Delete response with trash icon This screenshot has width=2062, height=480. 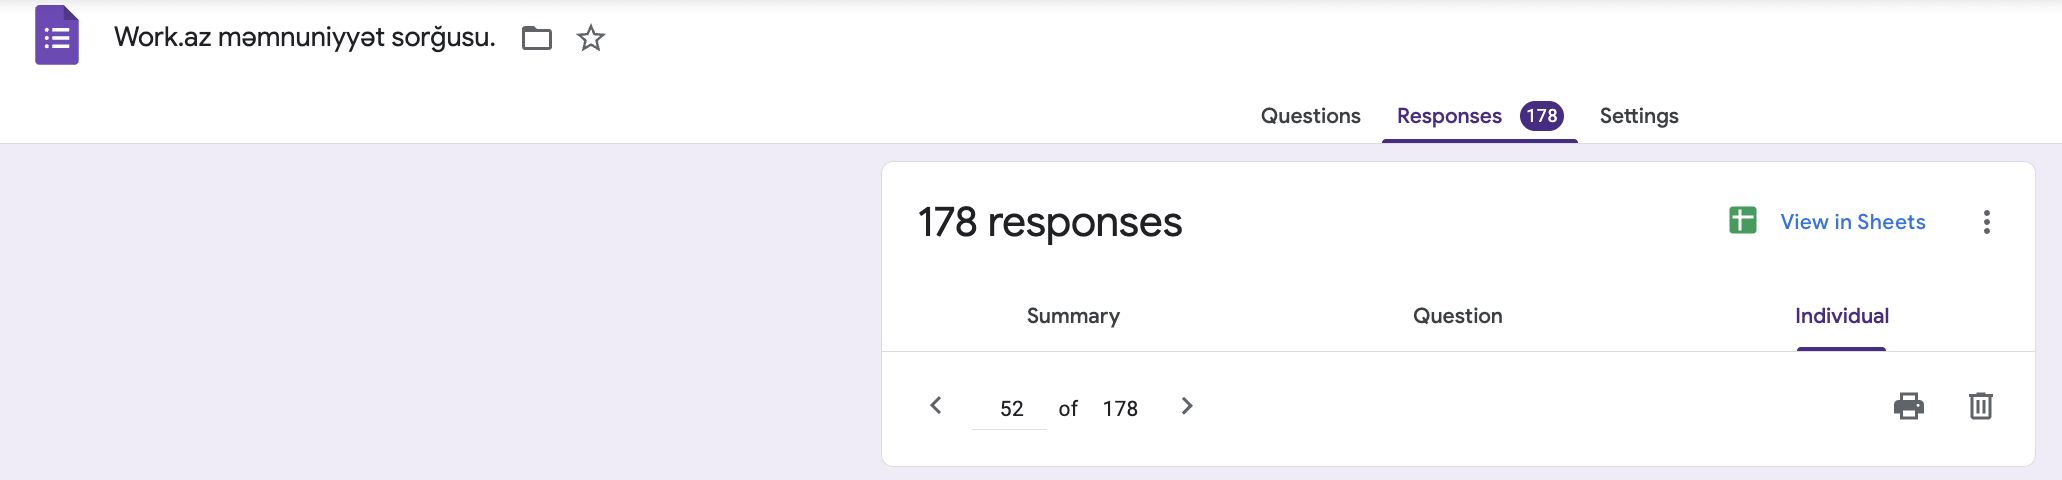[x=1981, y=406]
